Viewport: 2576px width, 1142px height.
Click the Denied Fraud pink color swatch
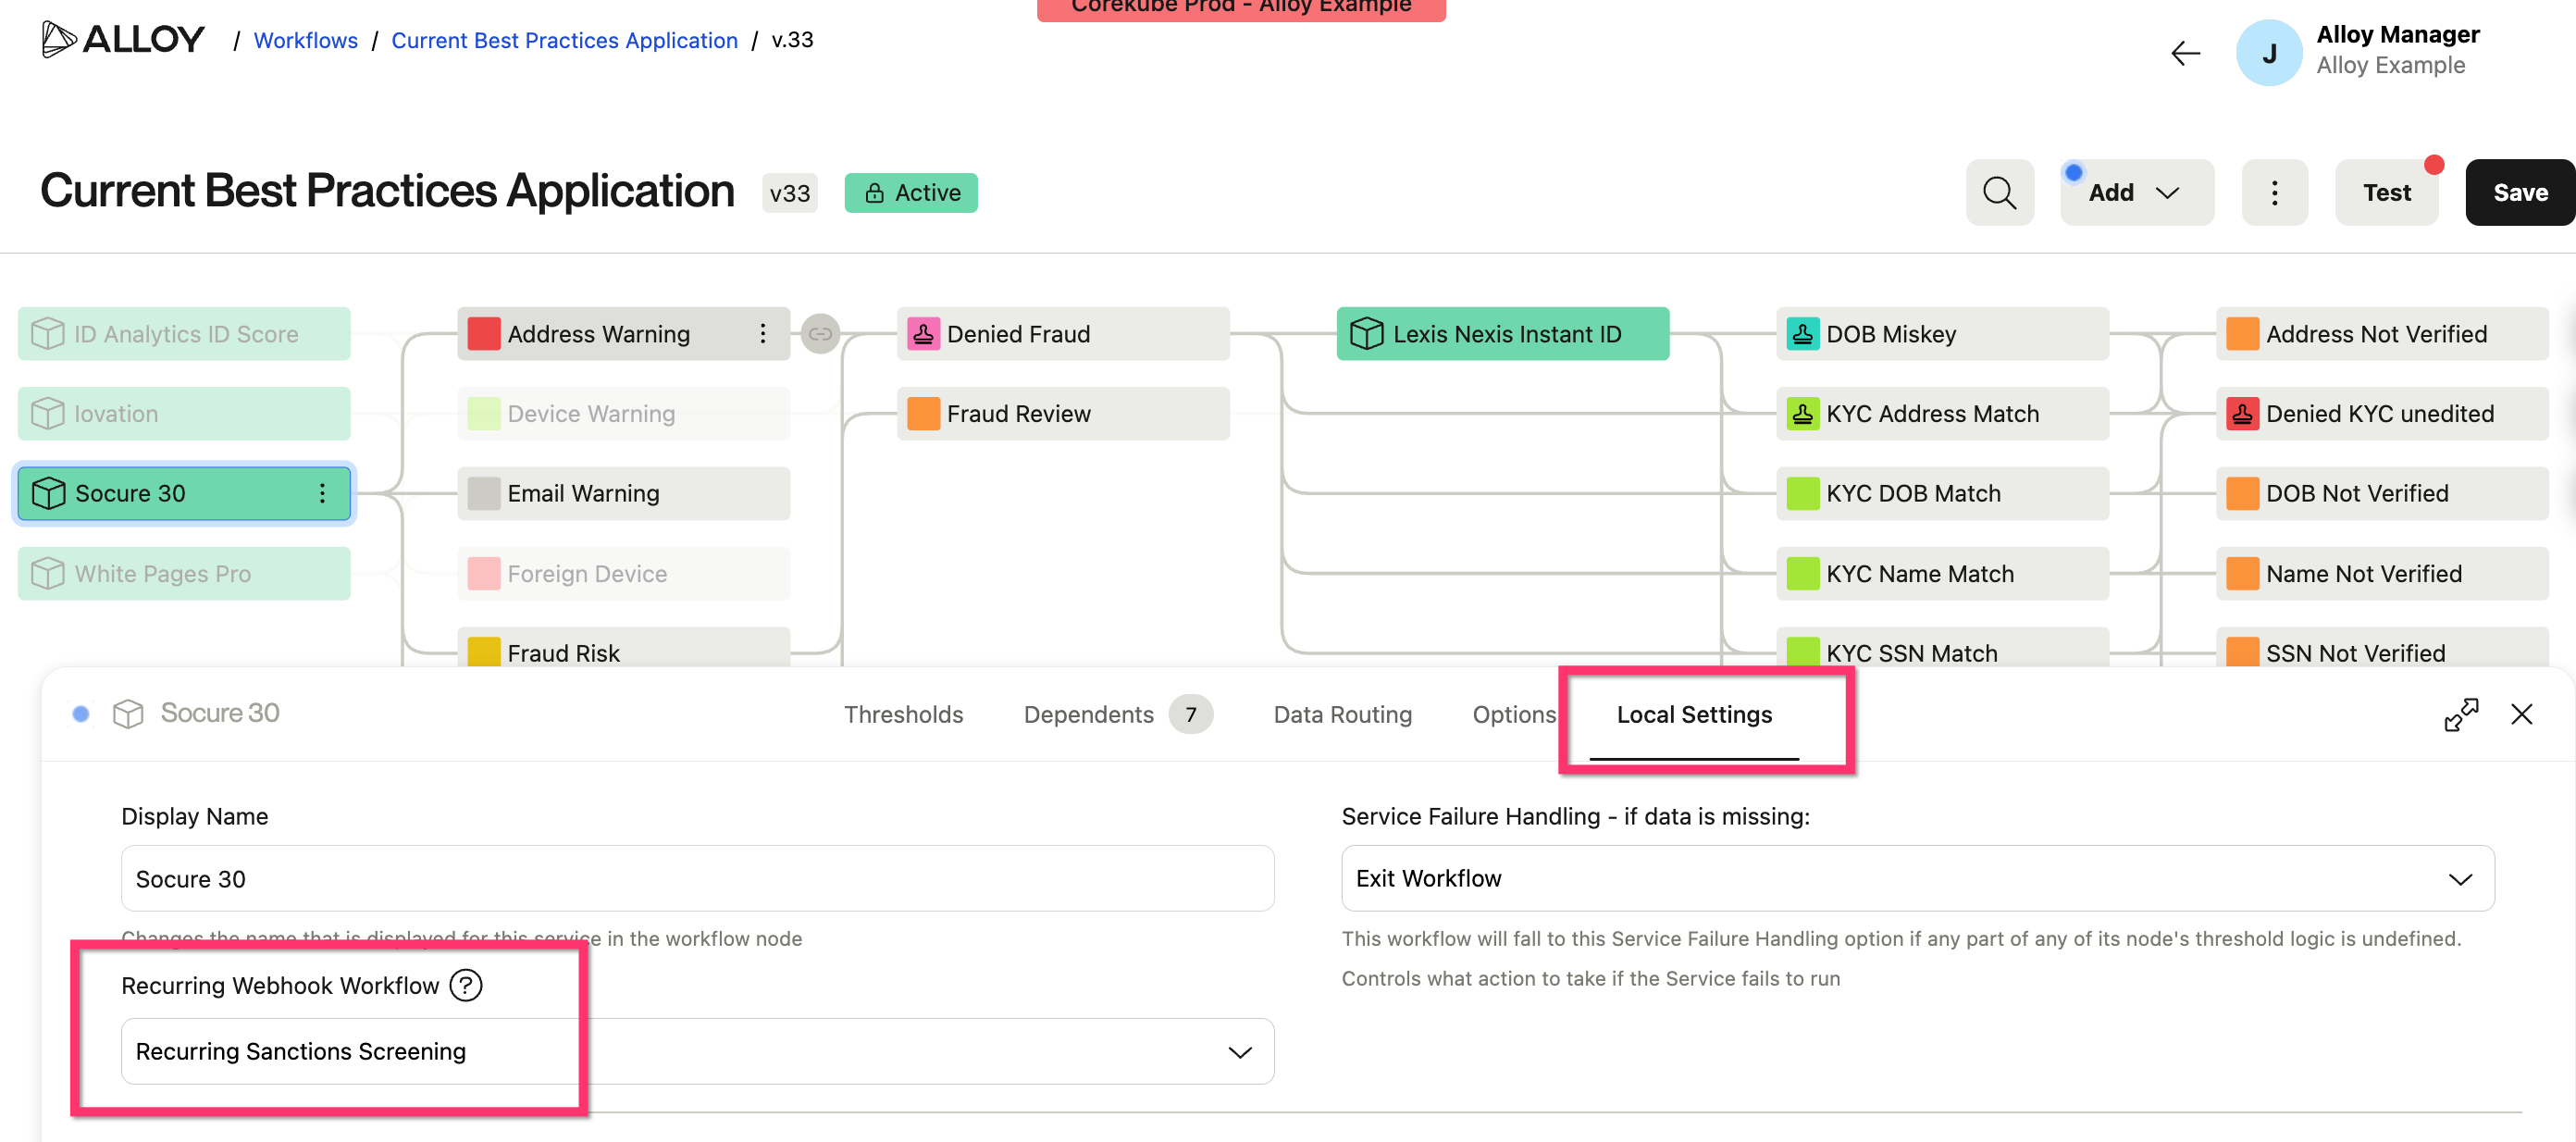[923, 334]
